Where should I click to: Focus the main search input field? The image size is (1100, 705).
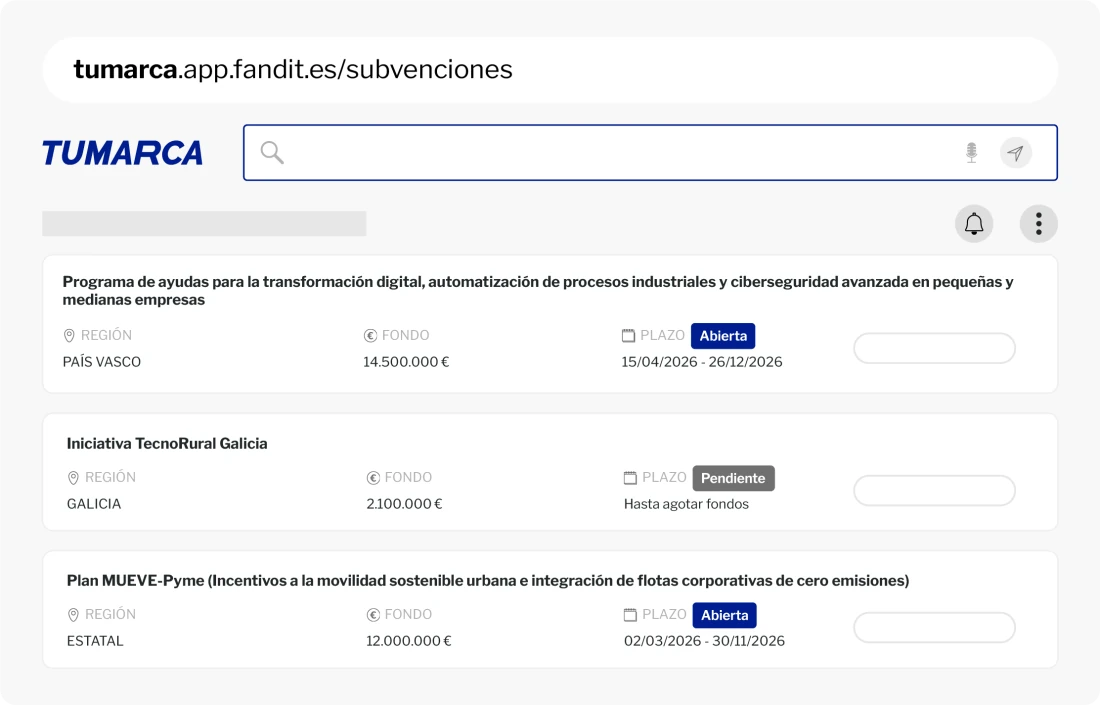click(x=650, y=152)
